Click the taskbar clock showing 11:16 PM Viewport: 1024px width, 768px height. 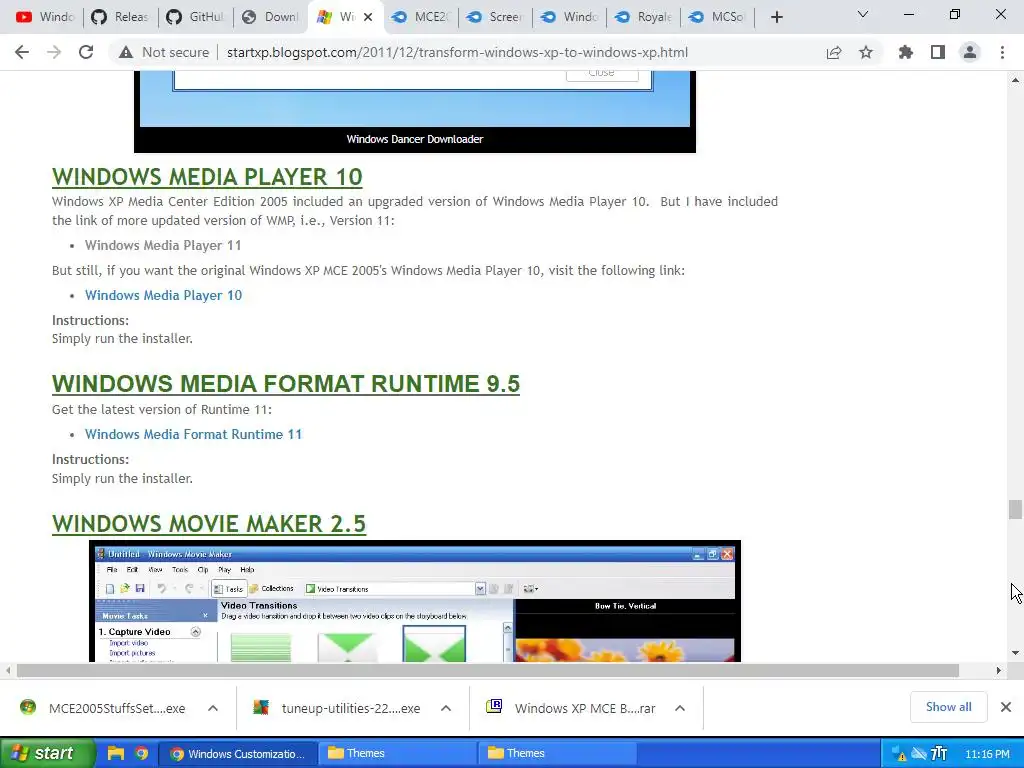pos(987,754)
